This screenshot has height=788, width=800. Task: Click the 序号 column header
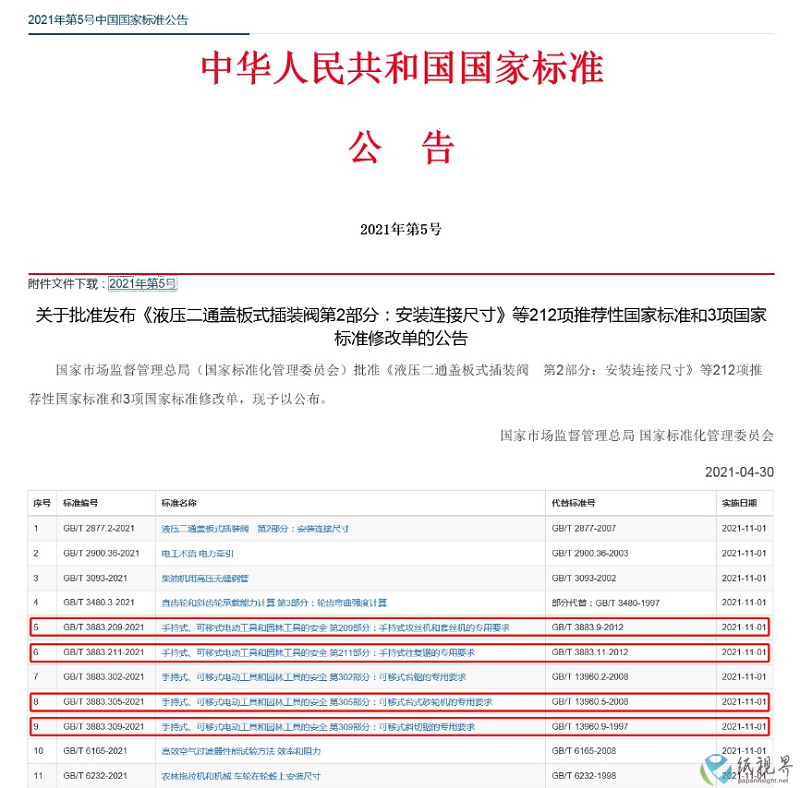click(42, 503)
